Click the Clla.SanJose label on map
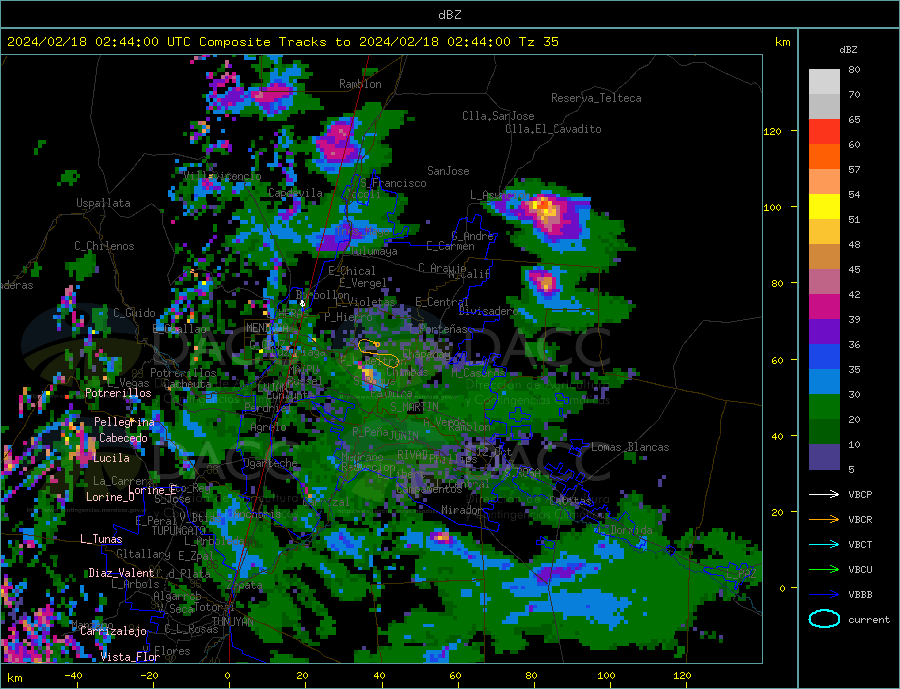Viewport: 900px width, 689px height. click(498, 116)
